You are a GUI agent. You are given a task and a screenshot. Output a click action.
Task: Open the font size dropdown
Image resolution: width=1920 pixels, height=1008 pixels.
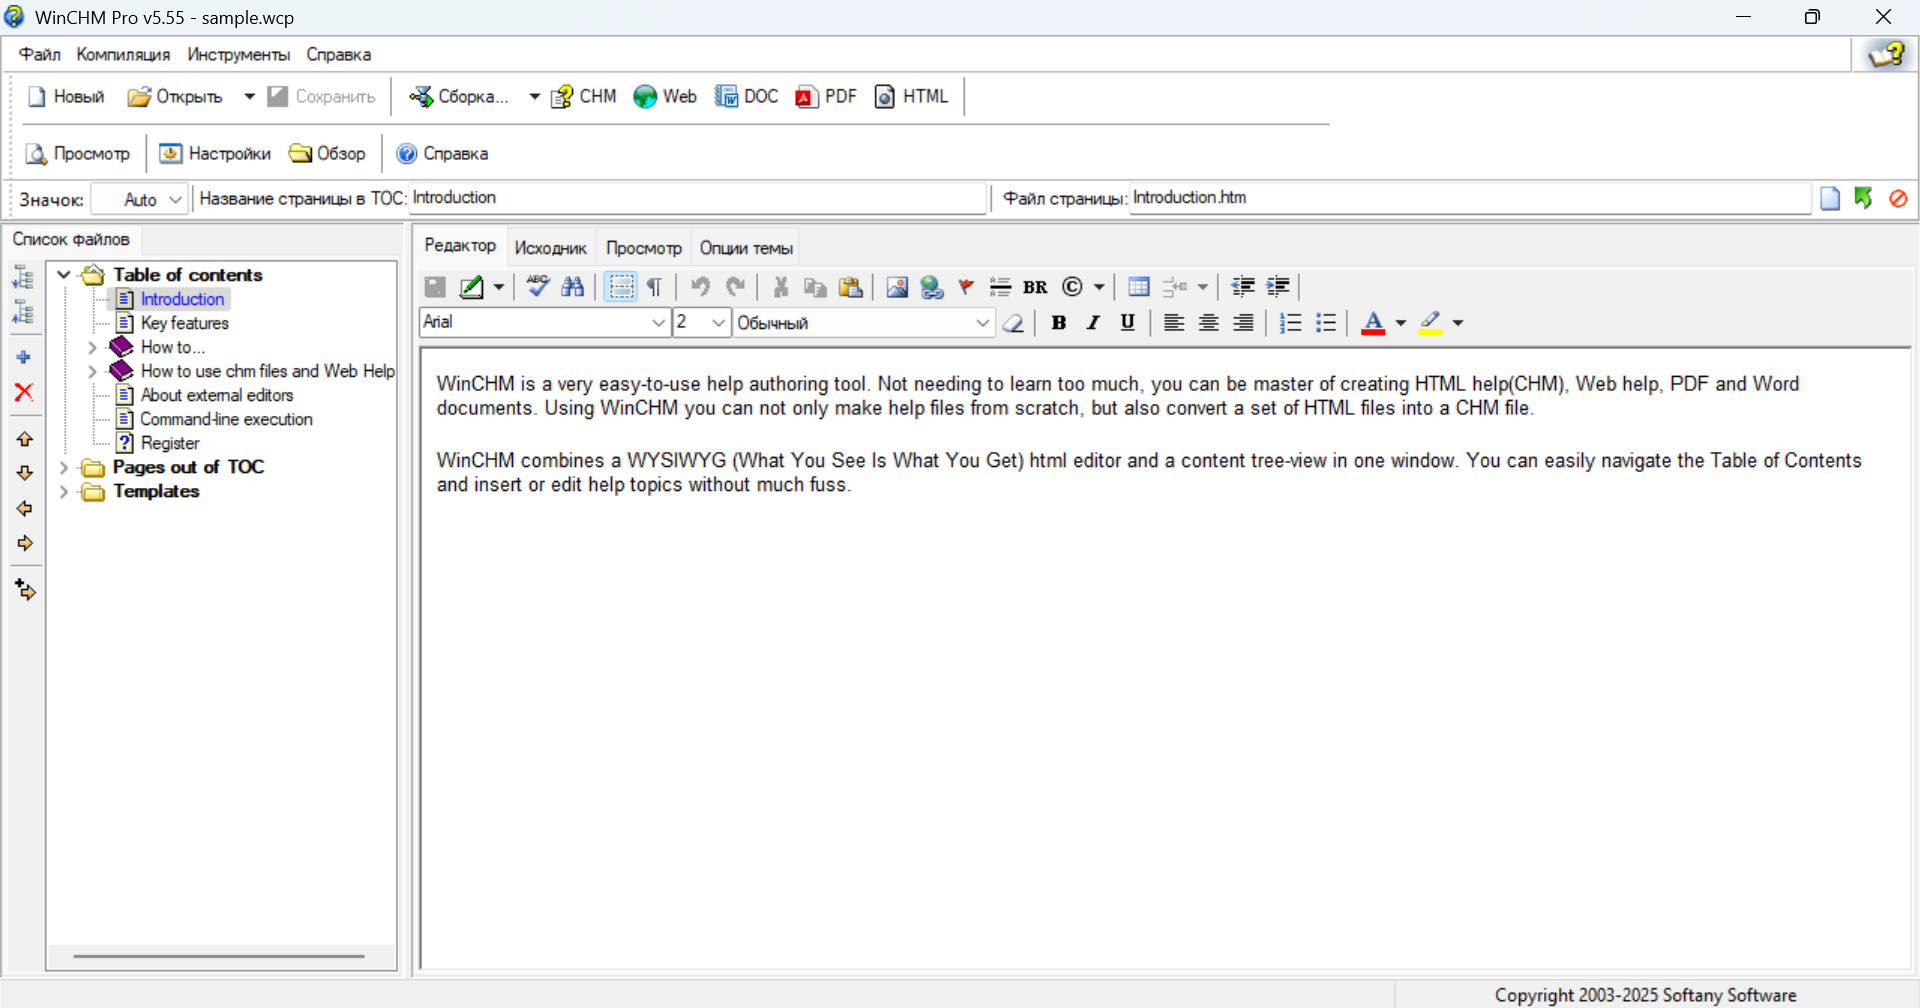pyautogui.click(x=718, y=322)
